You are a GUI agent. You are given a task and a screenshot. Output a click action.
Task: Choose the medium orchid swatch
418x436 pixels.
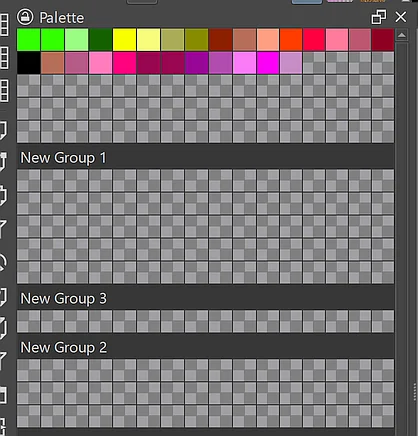click(x=220, y=63)
